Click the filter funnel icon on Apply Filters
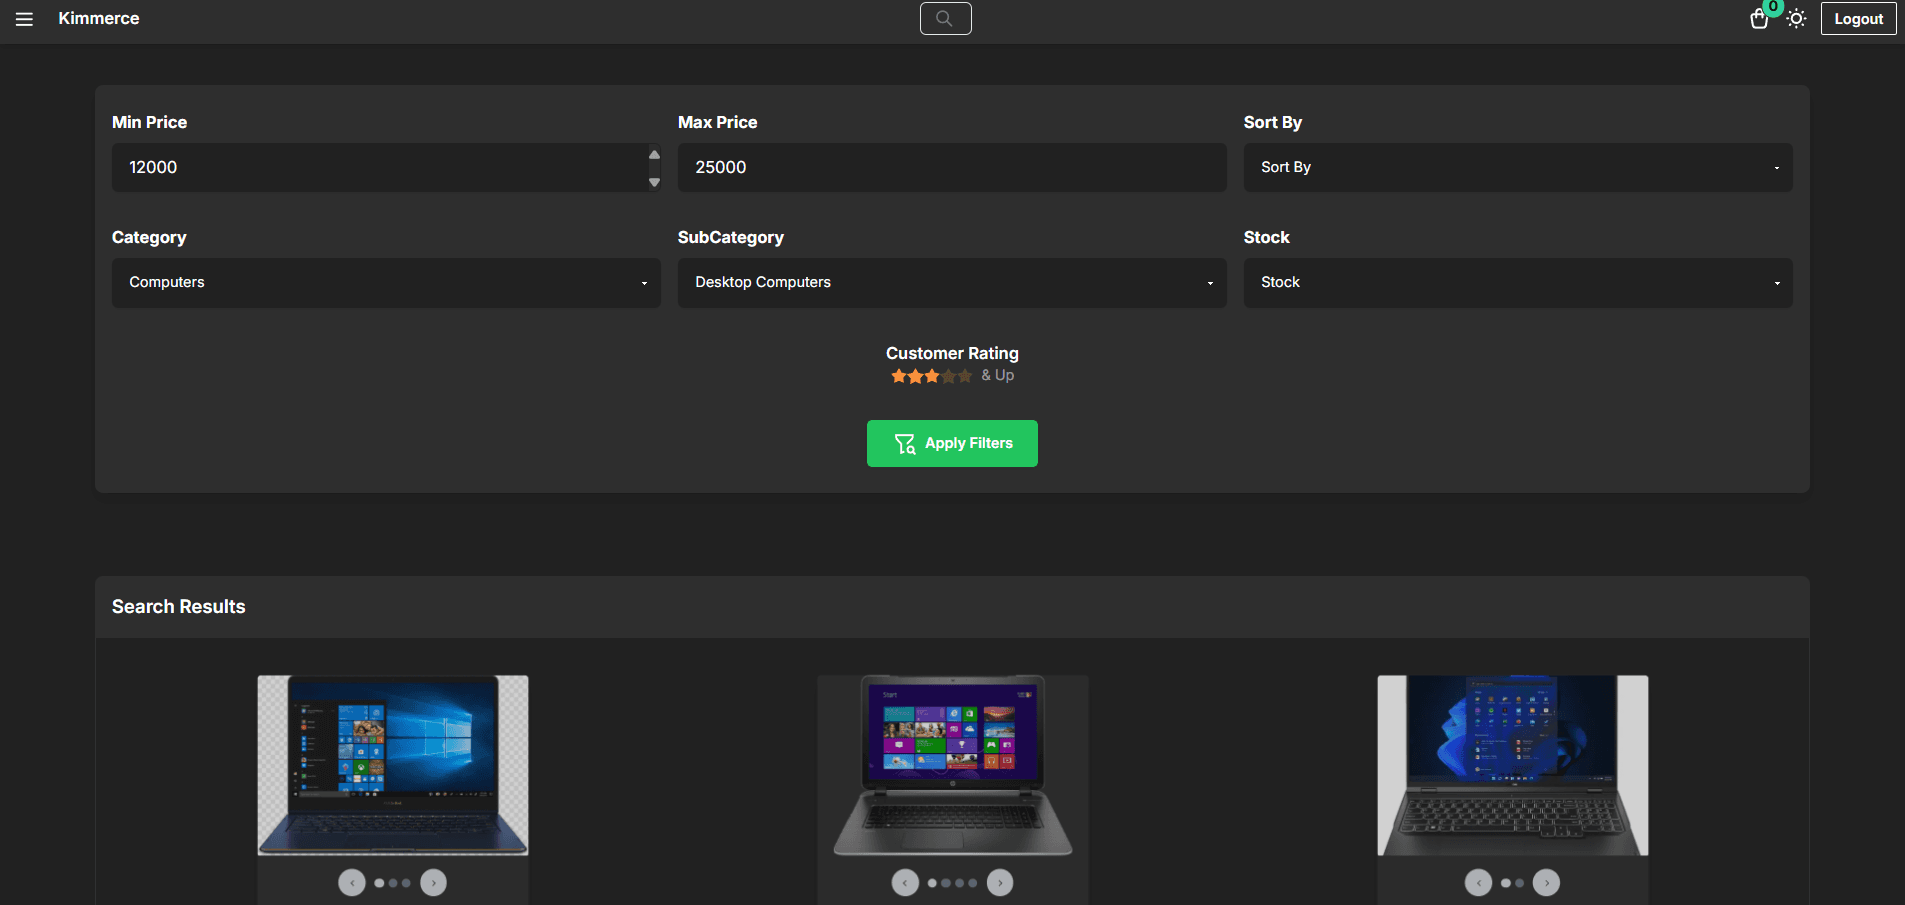Viewport: 1905px width, 905px height. coord(903,443)
